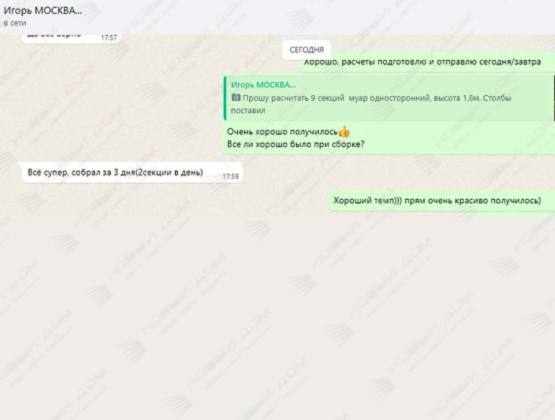555x420 pixels.
Task: Click the 'в сети' online status text
Action: point(15,23)
